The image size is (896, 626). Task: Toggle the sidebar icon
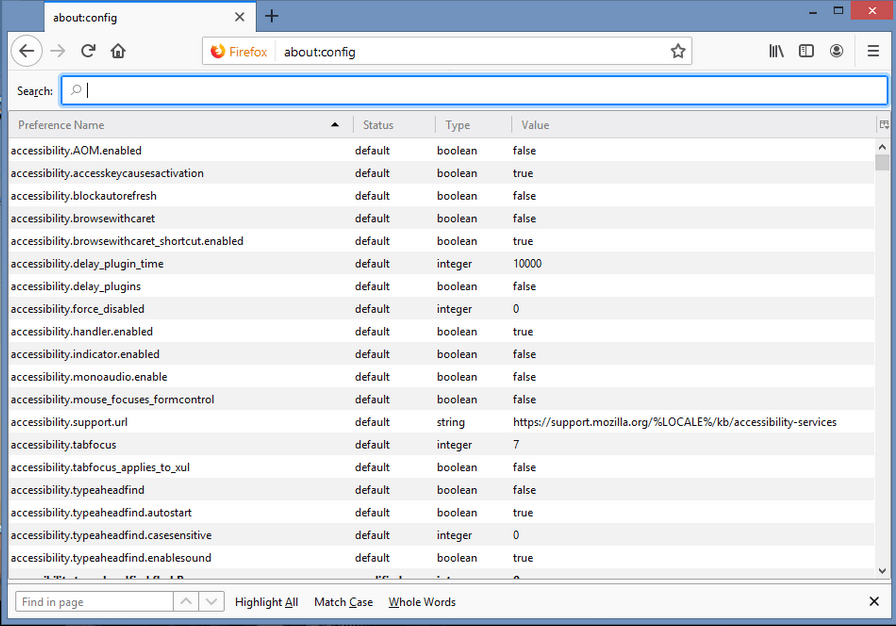(x=806, y=50)
